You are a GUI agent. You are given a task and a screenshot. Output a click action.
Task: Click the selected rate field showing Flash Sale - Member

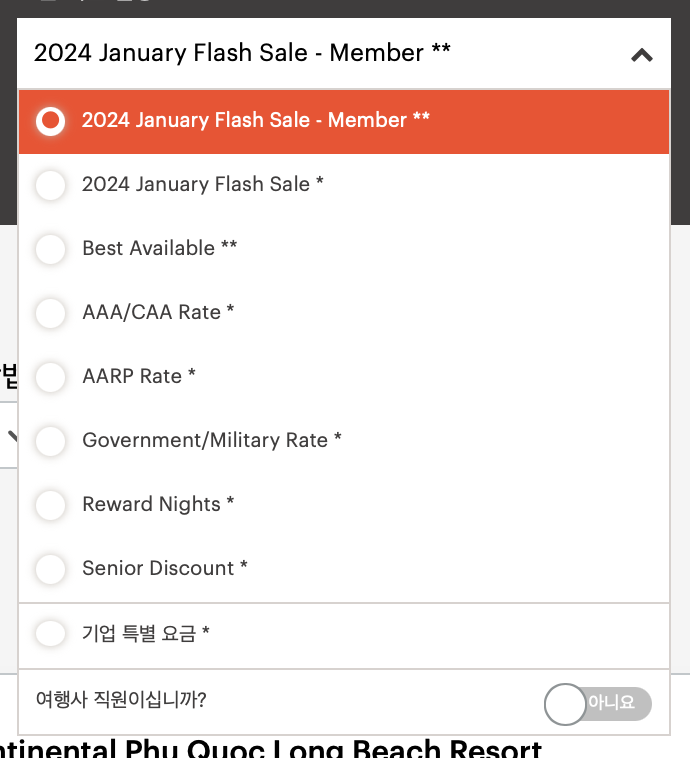coord(300,53)
